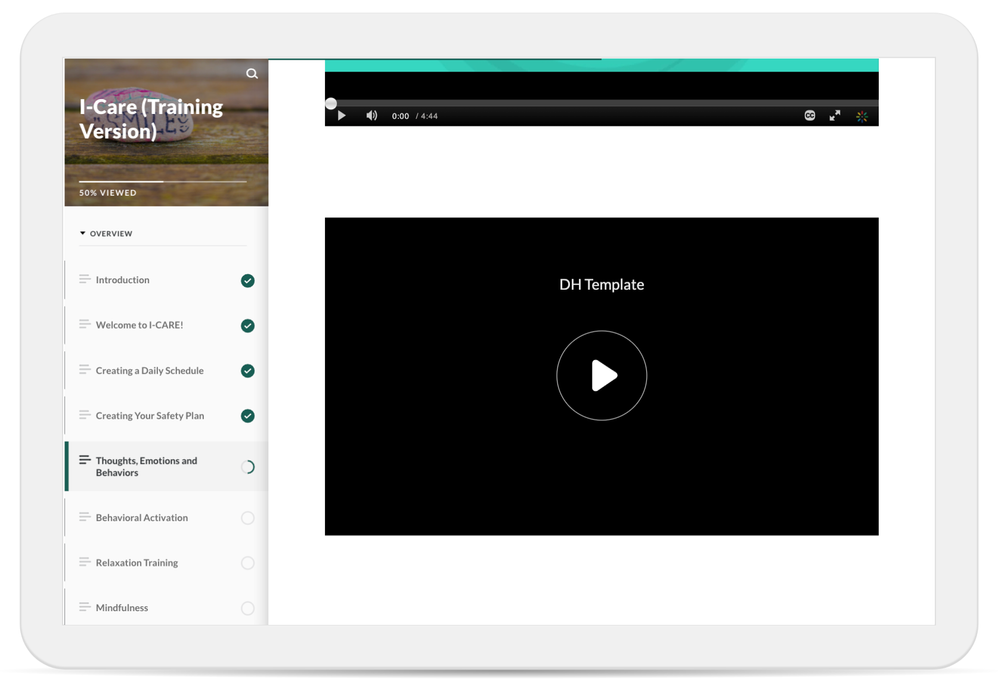998x687 pixels.
Task: Click lines icon left of Creating a Daily Schedule
Action: [84, 369]
